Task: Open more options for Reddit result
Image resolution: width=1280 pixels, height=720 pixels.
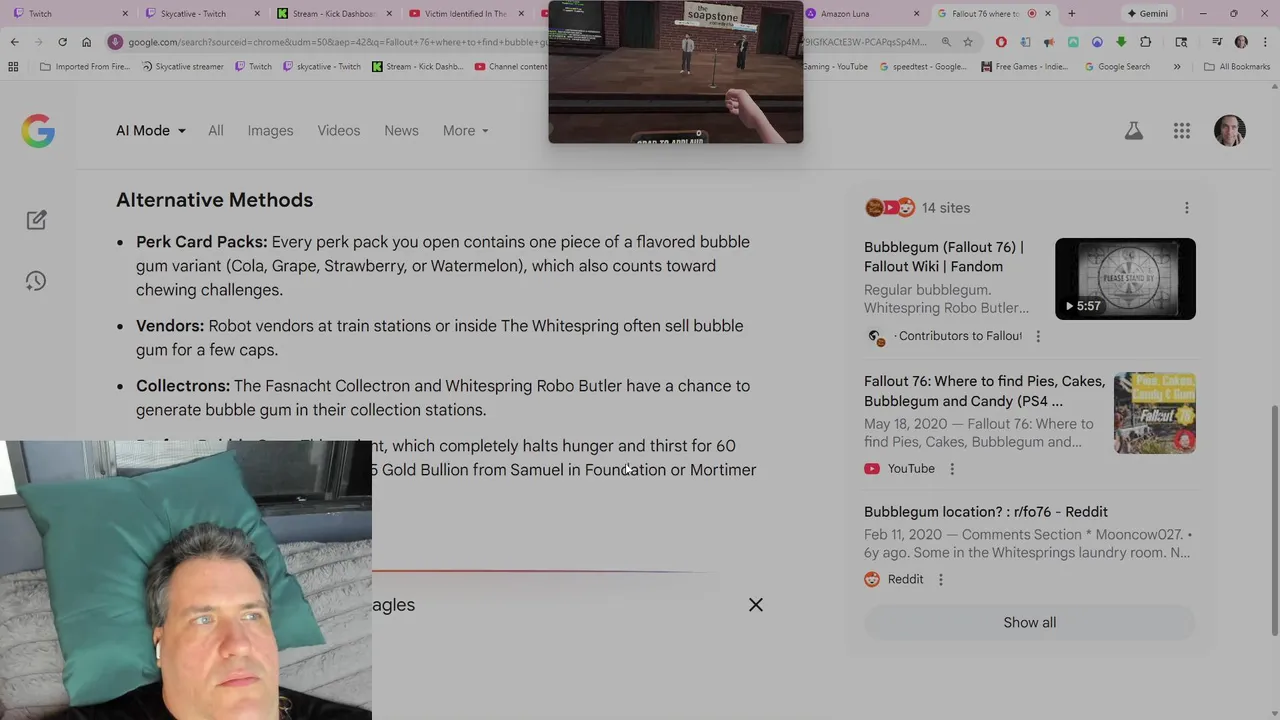Action: coord(940,580)
